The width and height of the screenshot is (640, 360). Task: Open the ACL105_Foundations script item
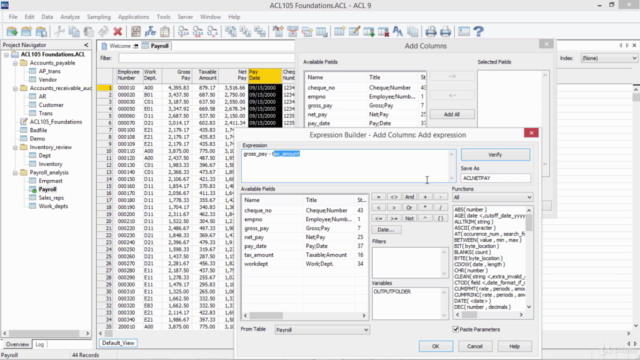pos(56,122)
